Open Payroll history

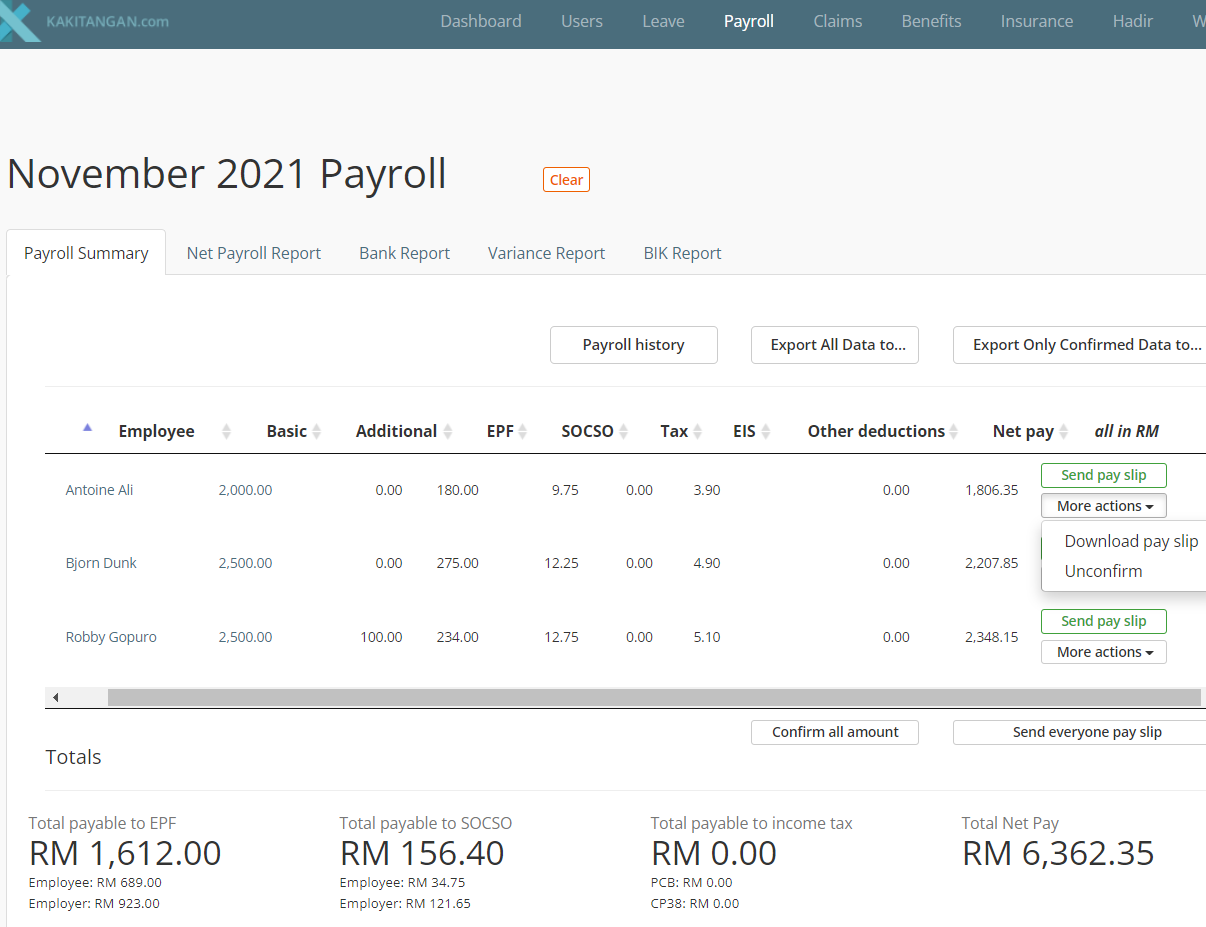coord(633,344)
